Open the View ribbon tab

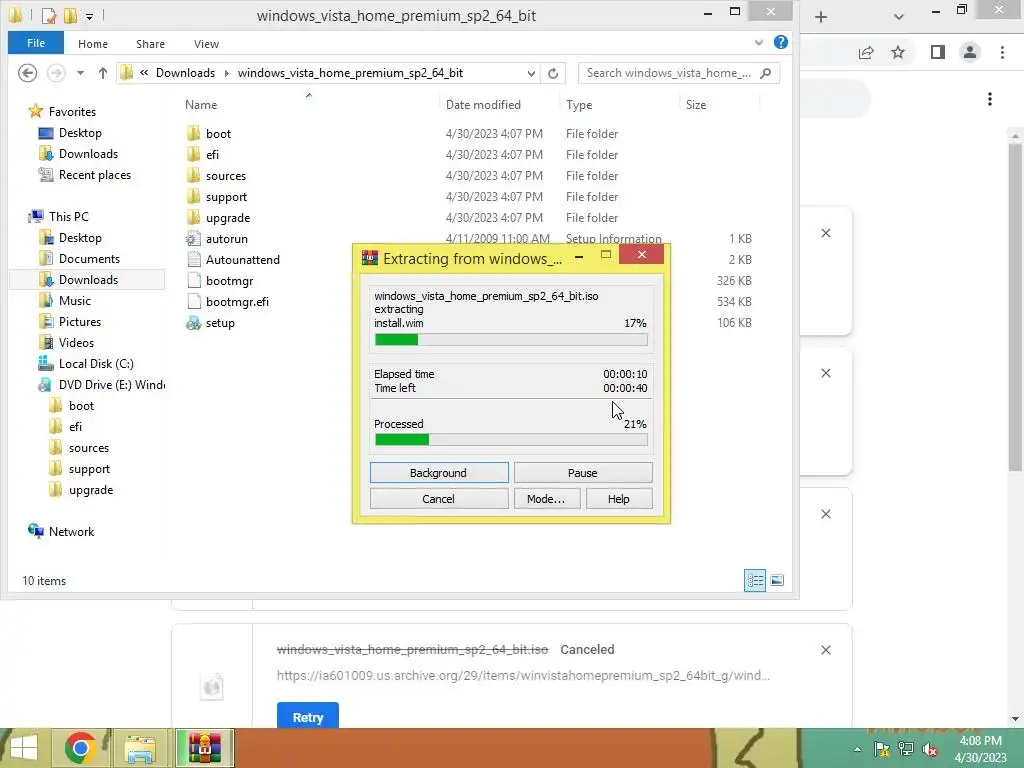pyautogui.click(x=206, y=44)
